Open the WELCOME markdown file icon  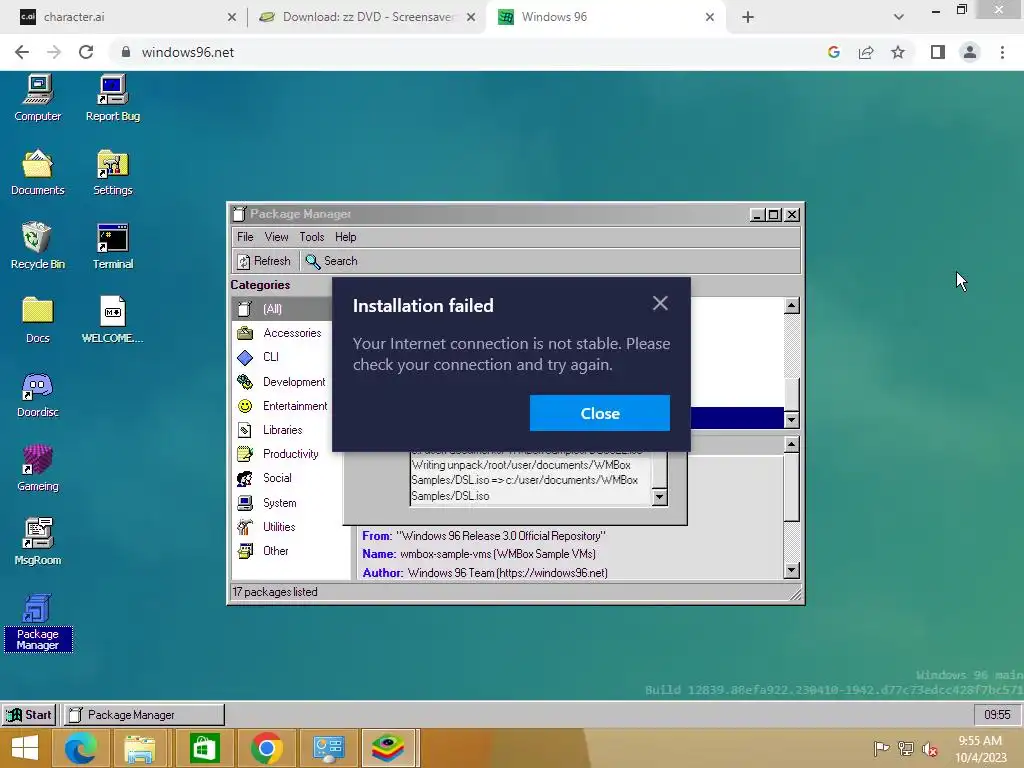pyautogui.click(x=112, y=320)
